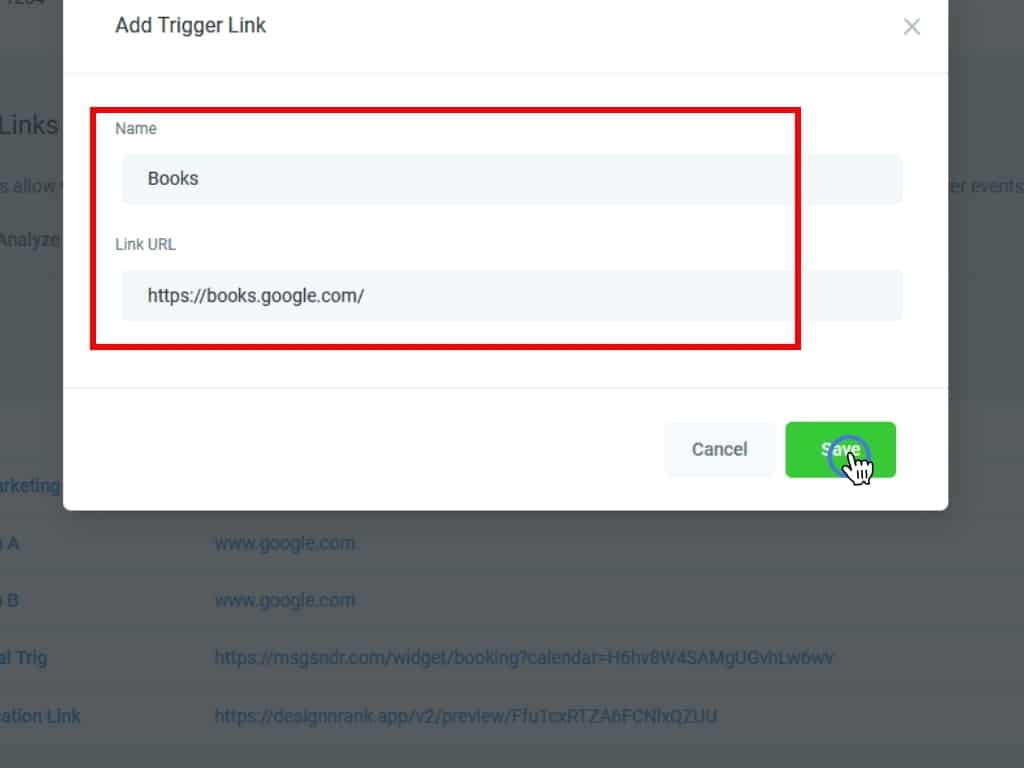Viewport: 1024px width, 768px height.
Task: Click the Analyze tab text in background
Action: 30,239
